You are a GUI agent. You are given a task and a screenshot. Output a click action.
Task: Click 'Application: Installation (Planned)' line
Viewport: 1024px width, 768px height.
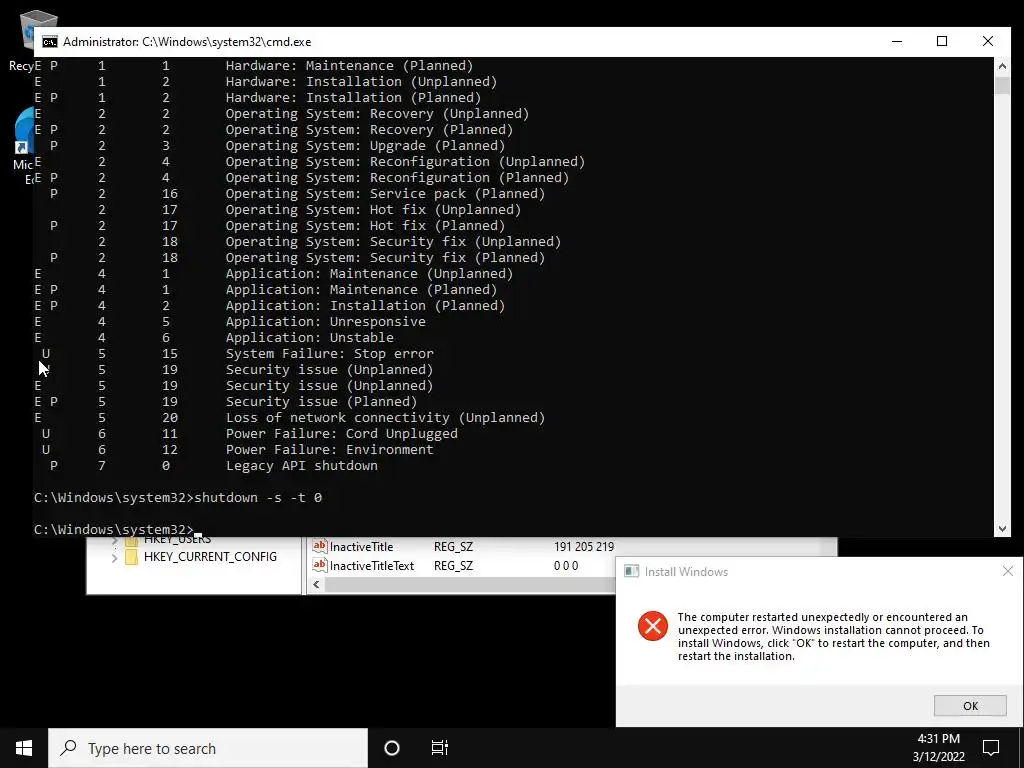click(366, 306)
